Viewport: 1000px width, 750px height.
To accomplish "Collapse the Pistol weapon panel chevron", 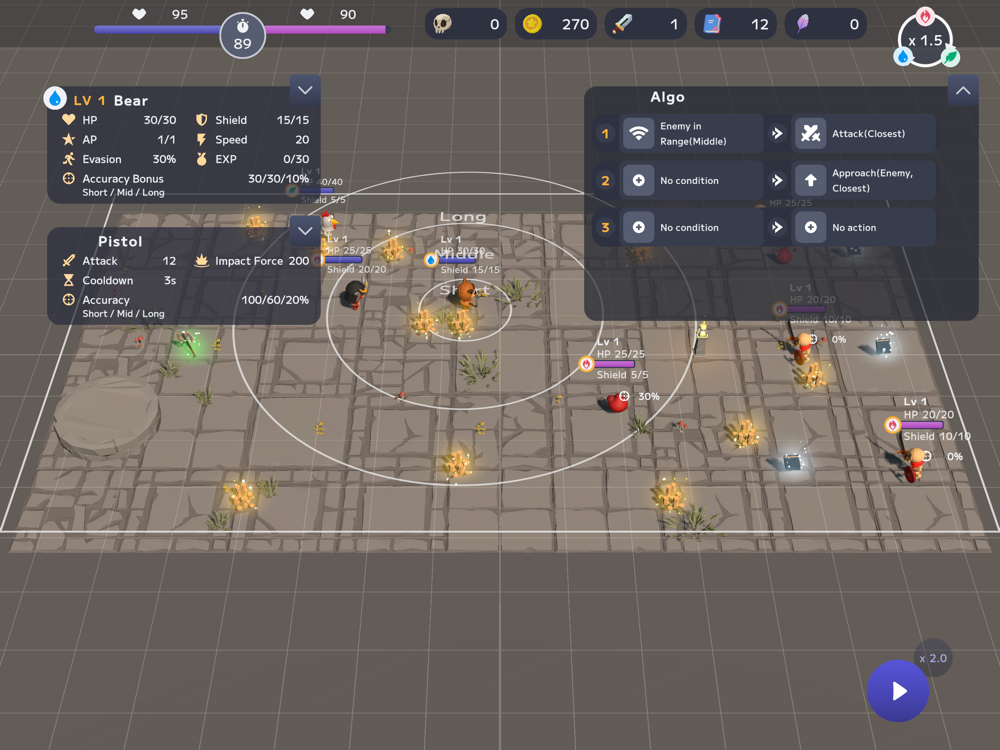I will coord(305,231).
